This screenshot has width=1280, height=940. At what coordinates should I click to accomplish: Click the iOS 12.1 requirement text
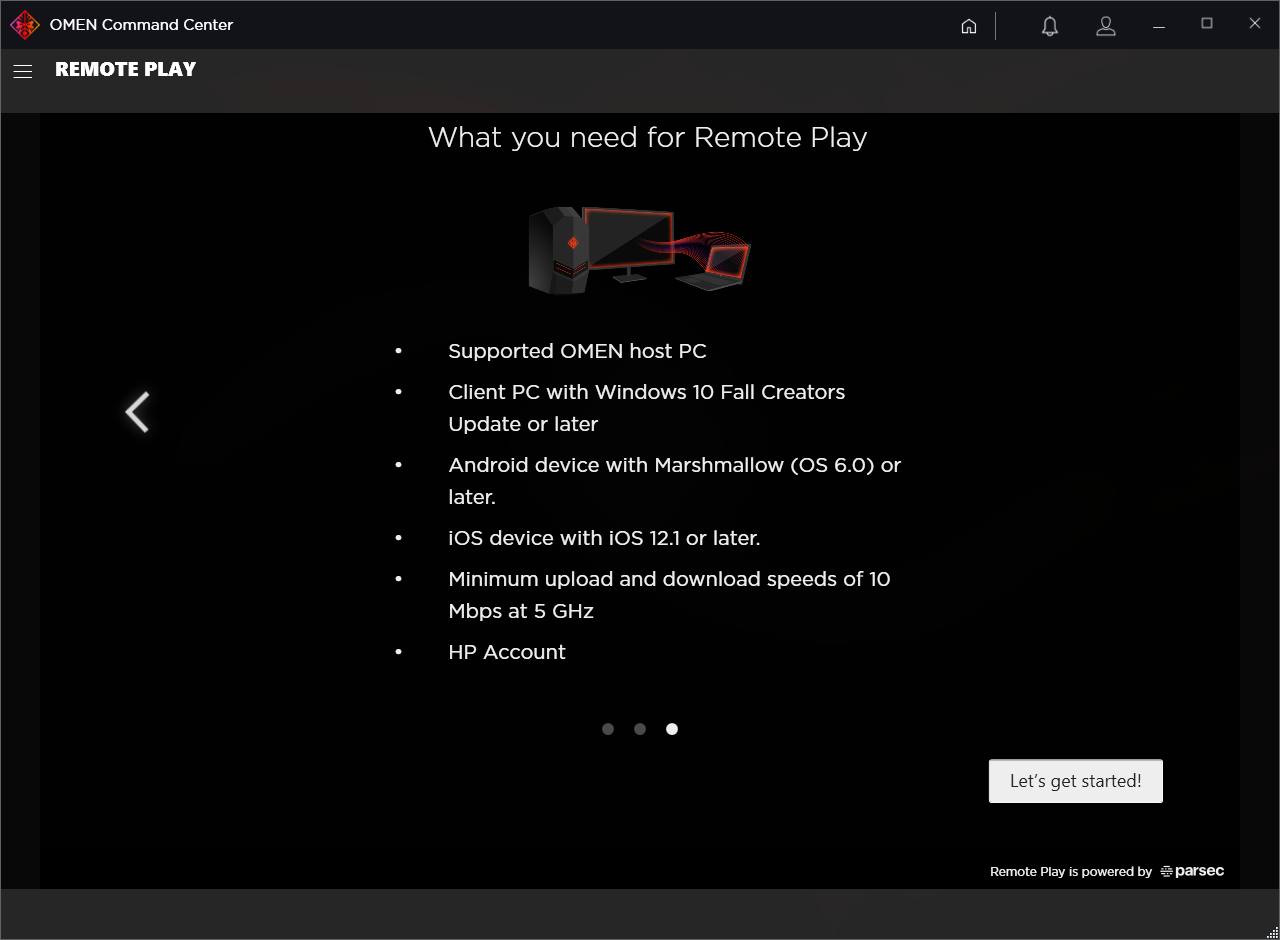click(604, 538)
